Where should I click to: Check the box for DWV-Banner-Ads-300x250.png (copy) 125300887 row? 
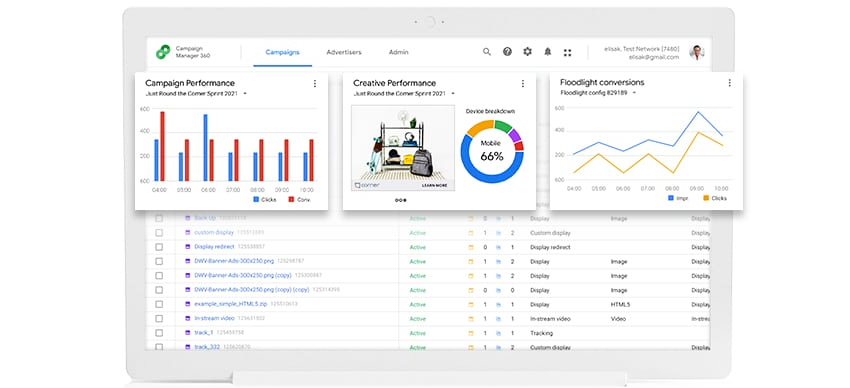[159, 275]
